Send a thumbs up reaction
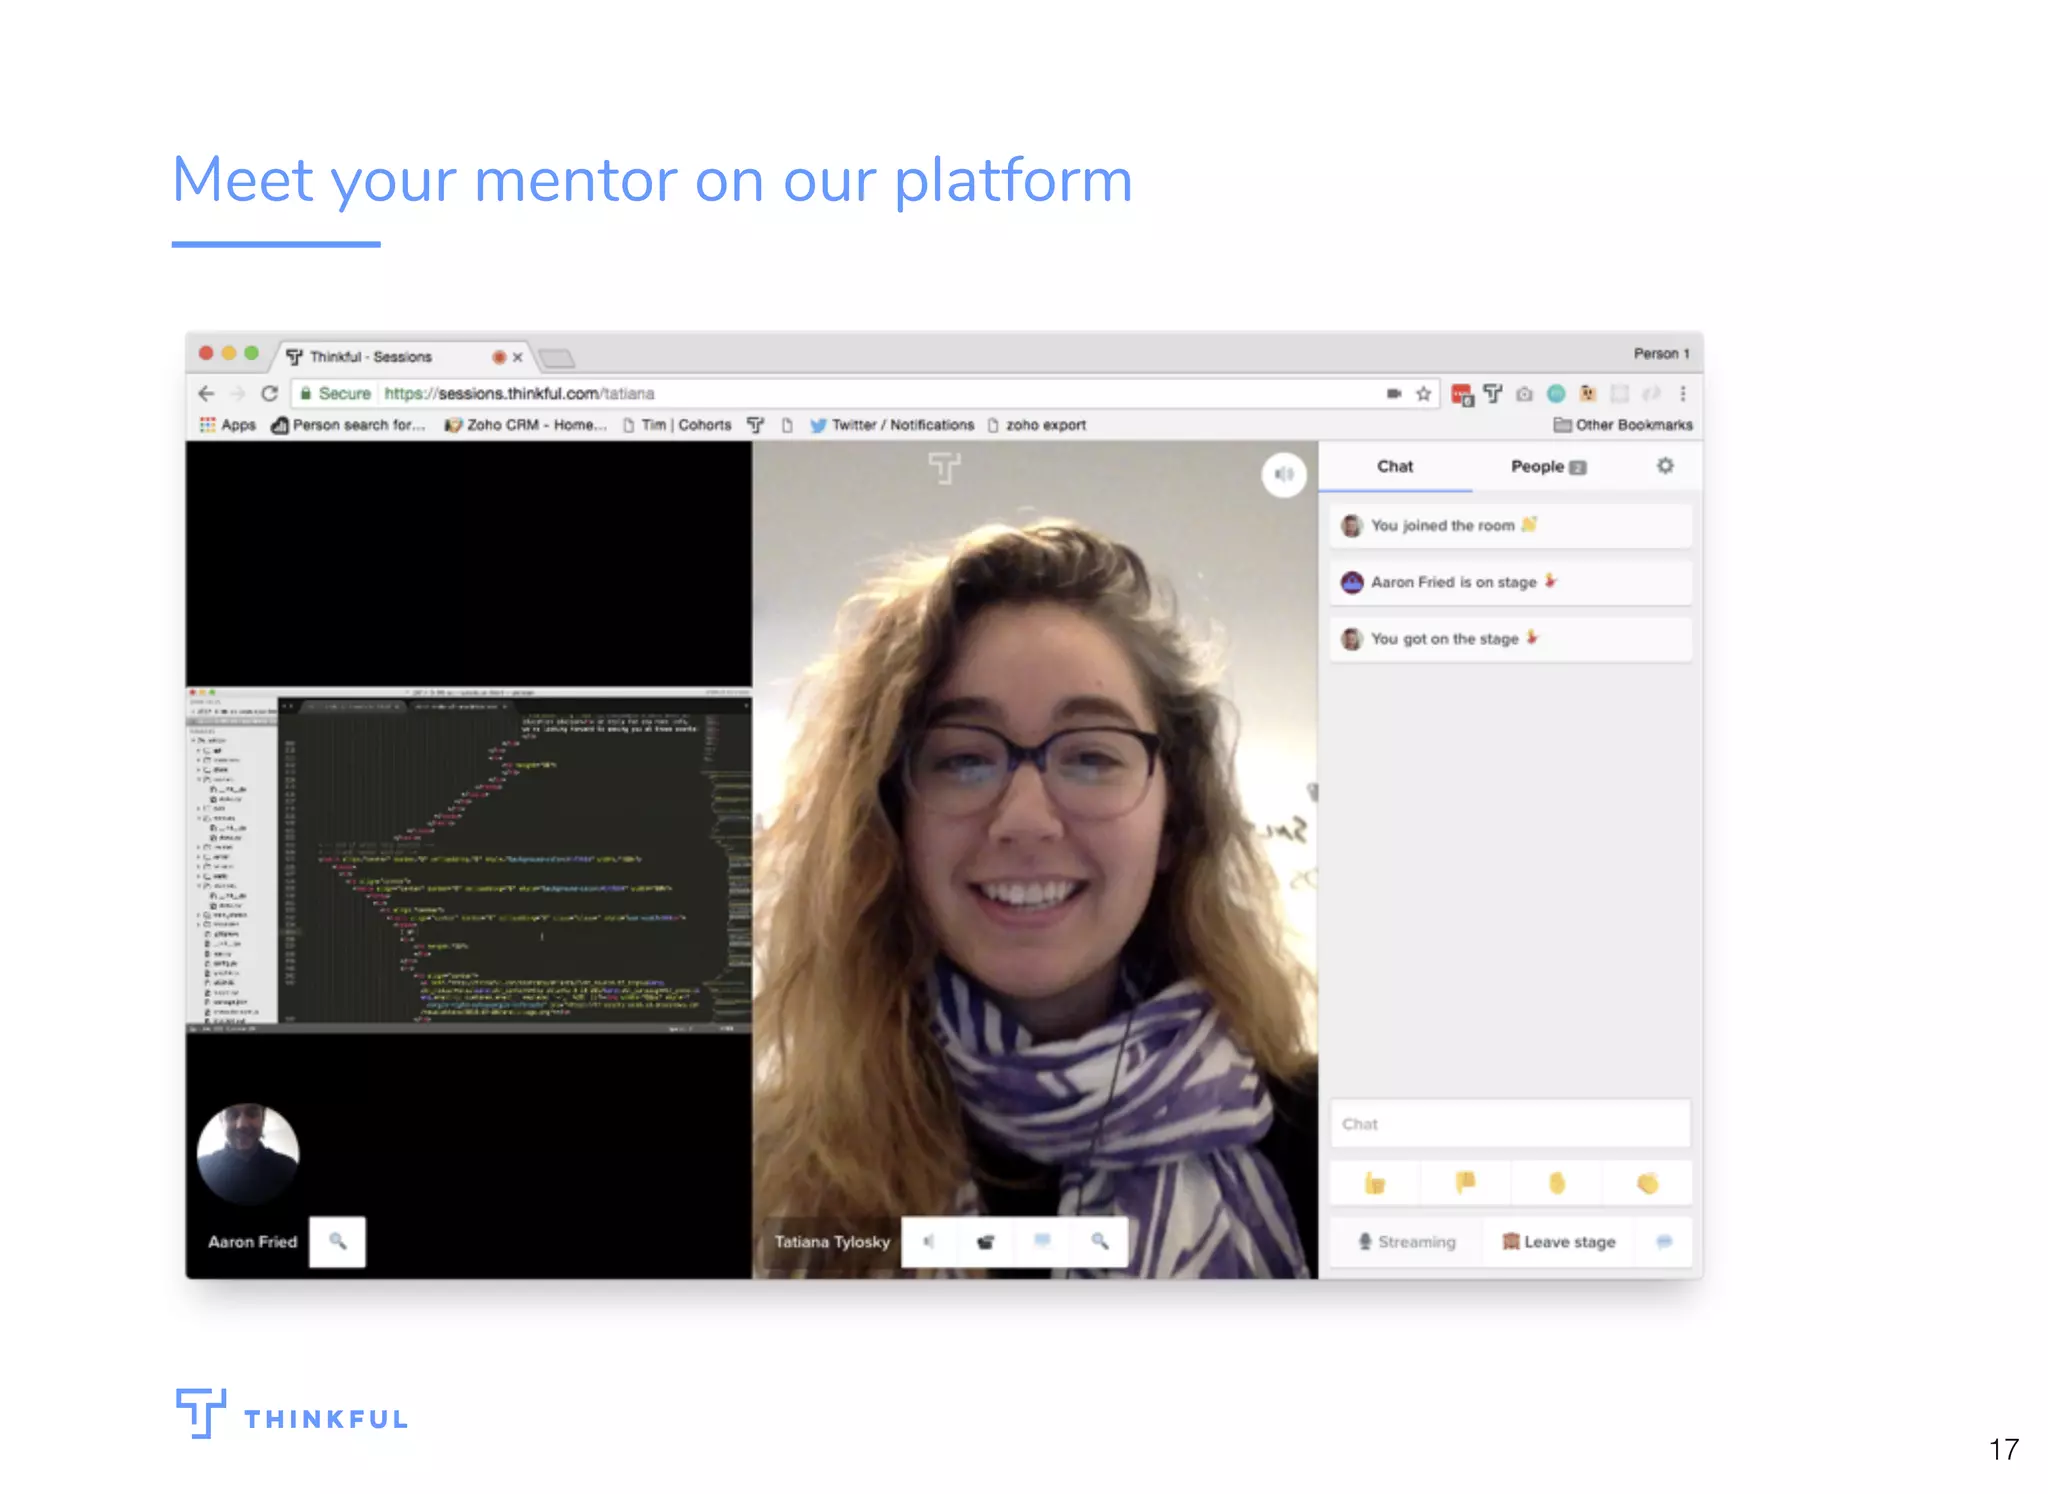The width and height of the screenshot is (2048, 1494). tap(1375, 1184)
